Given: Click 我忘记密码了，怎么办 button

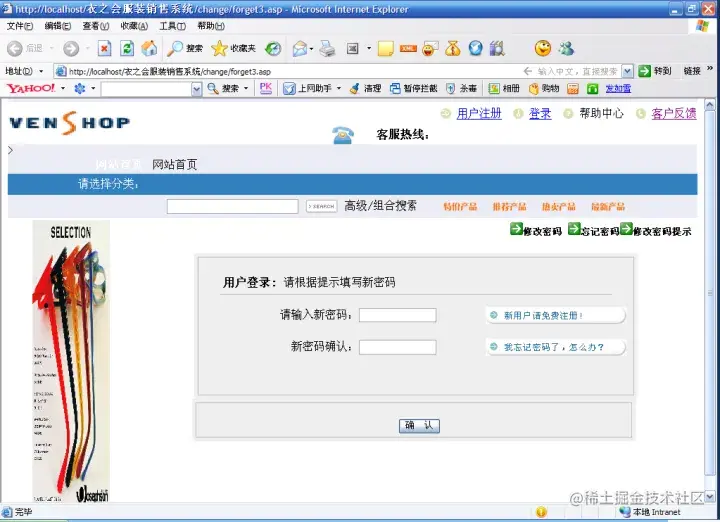Looking at the screenshot, I should [556, 347].
